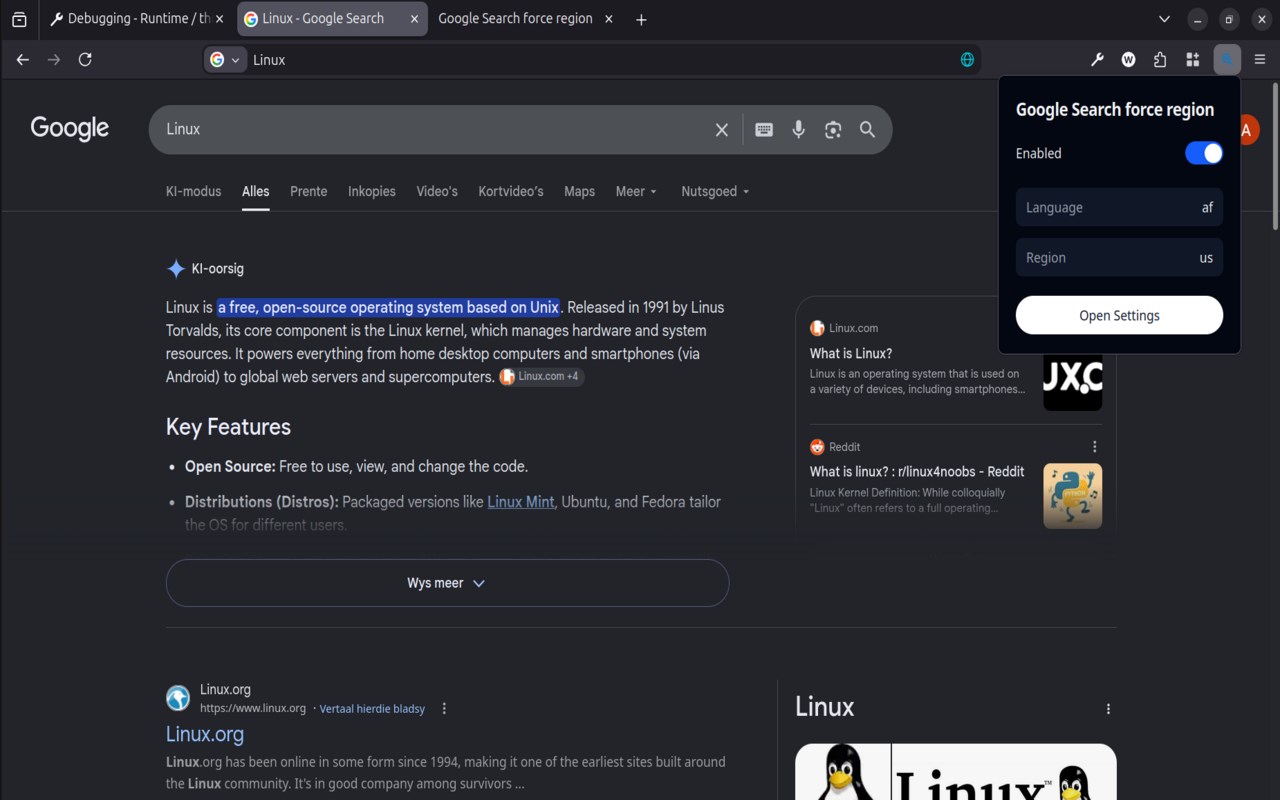This screenshot has width=1280, height=800.
Task: Open more options for the Linux.org result
Action: tap(444, 709)
